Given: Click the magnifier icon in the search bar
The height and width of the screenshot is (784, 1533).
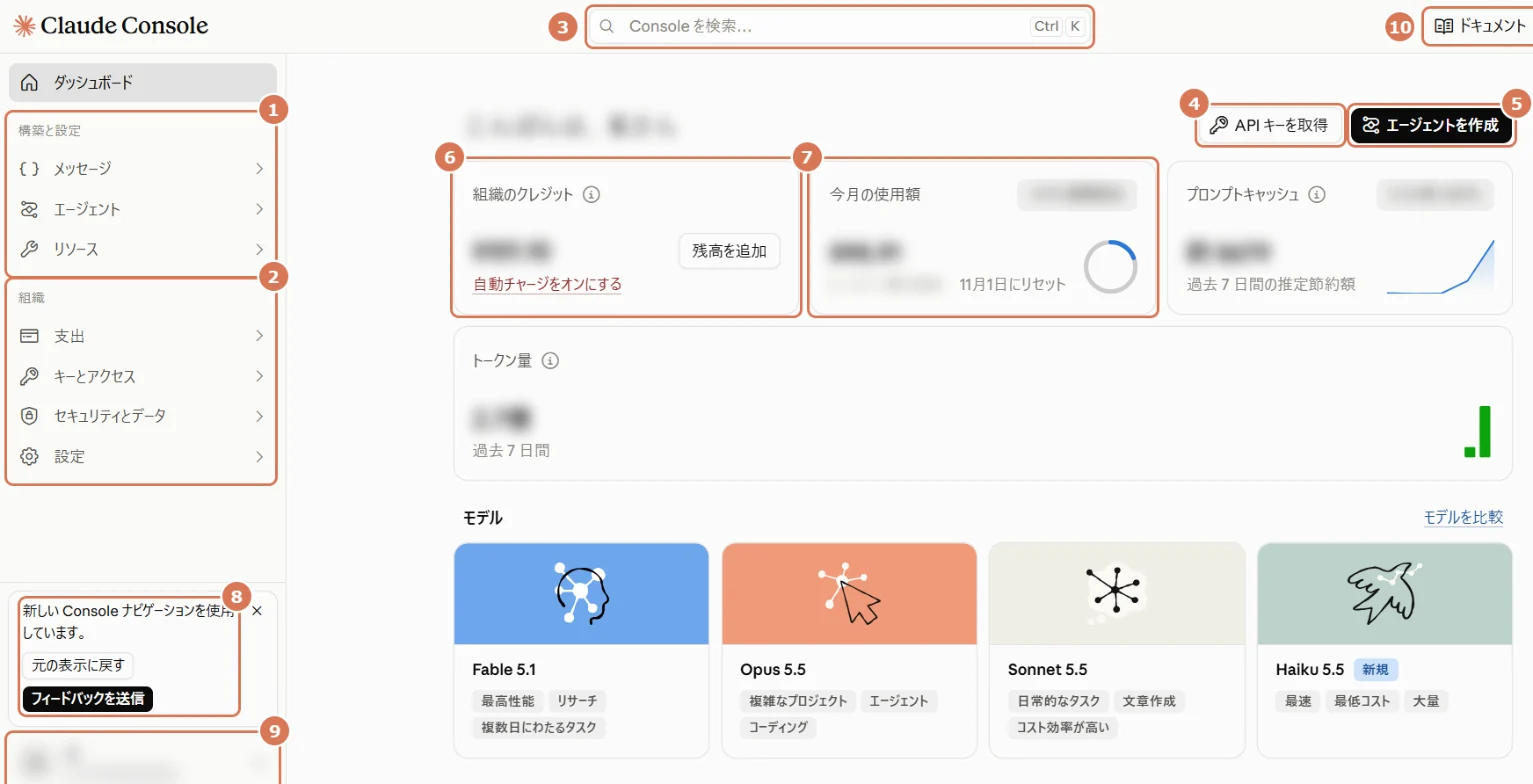Looking at the screenshot, I should (x=606, y=27).
